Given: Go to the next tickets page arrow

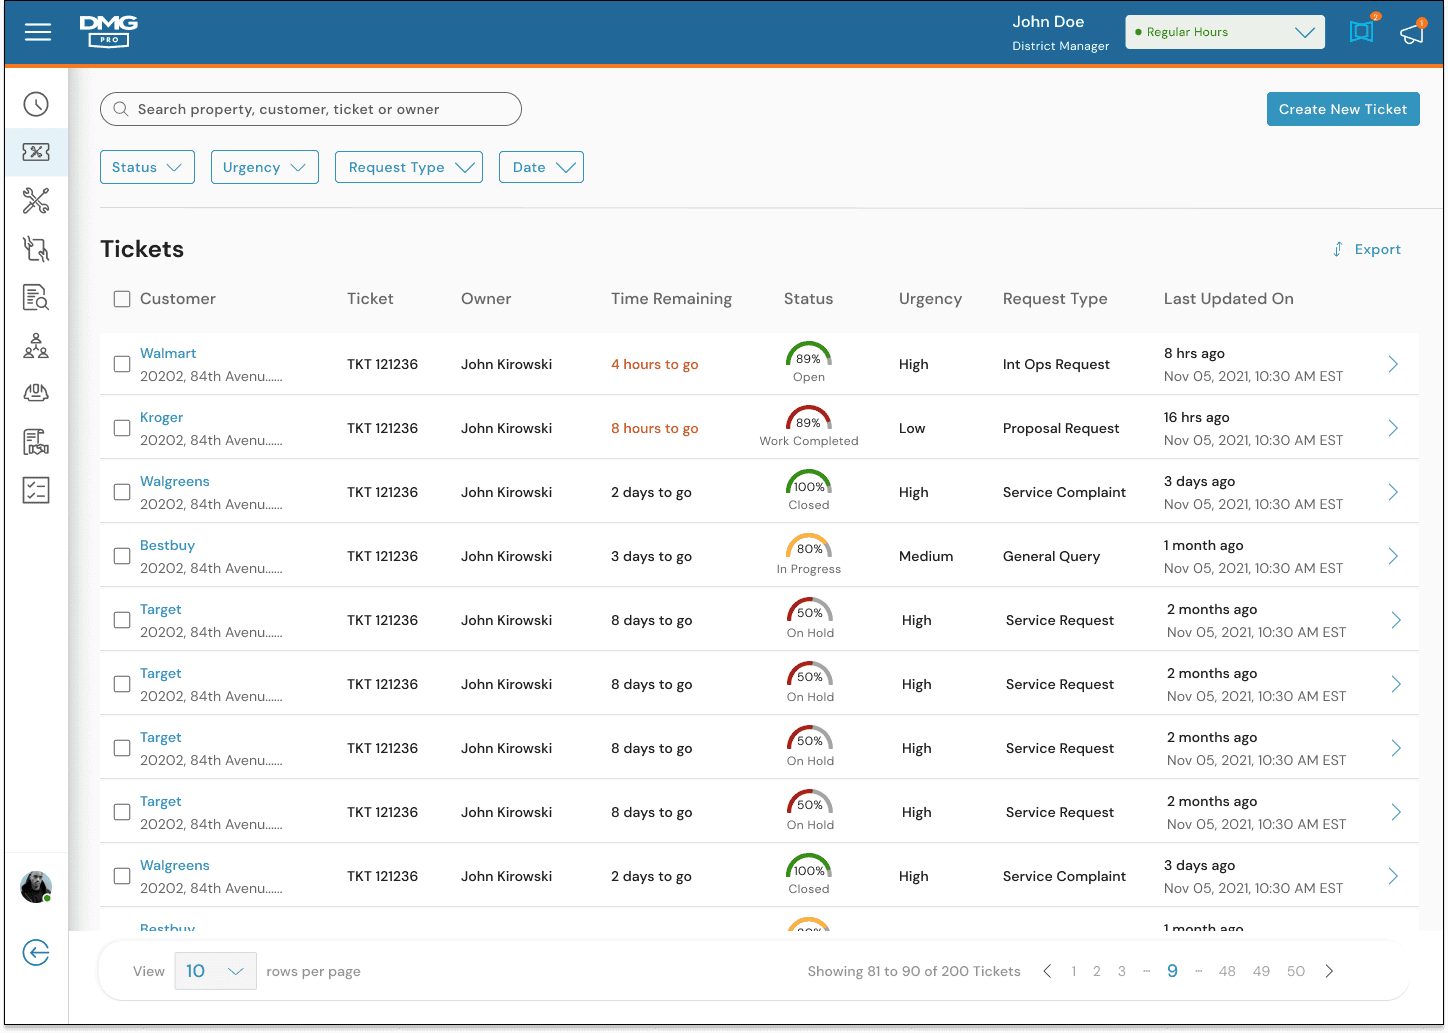Looking at the screenshot, I should tap(1329, 971).
